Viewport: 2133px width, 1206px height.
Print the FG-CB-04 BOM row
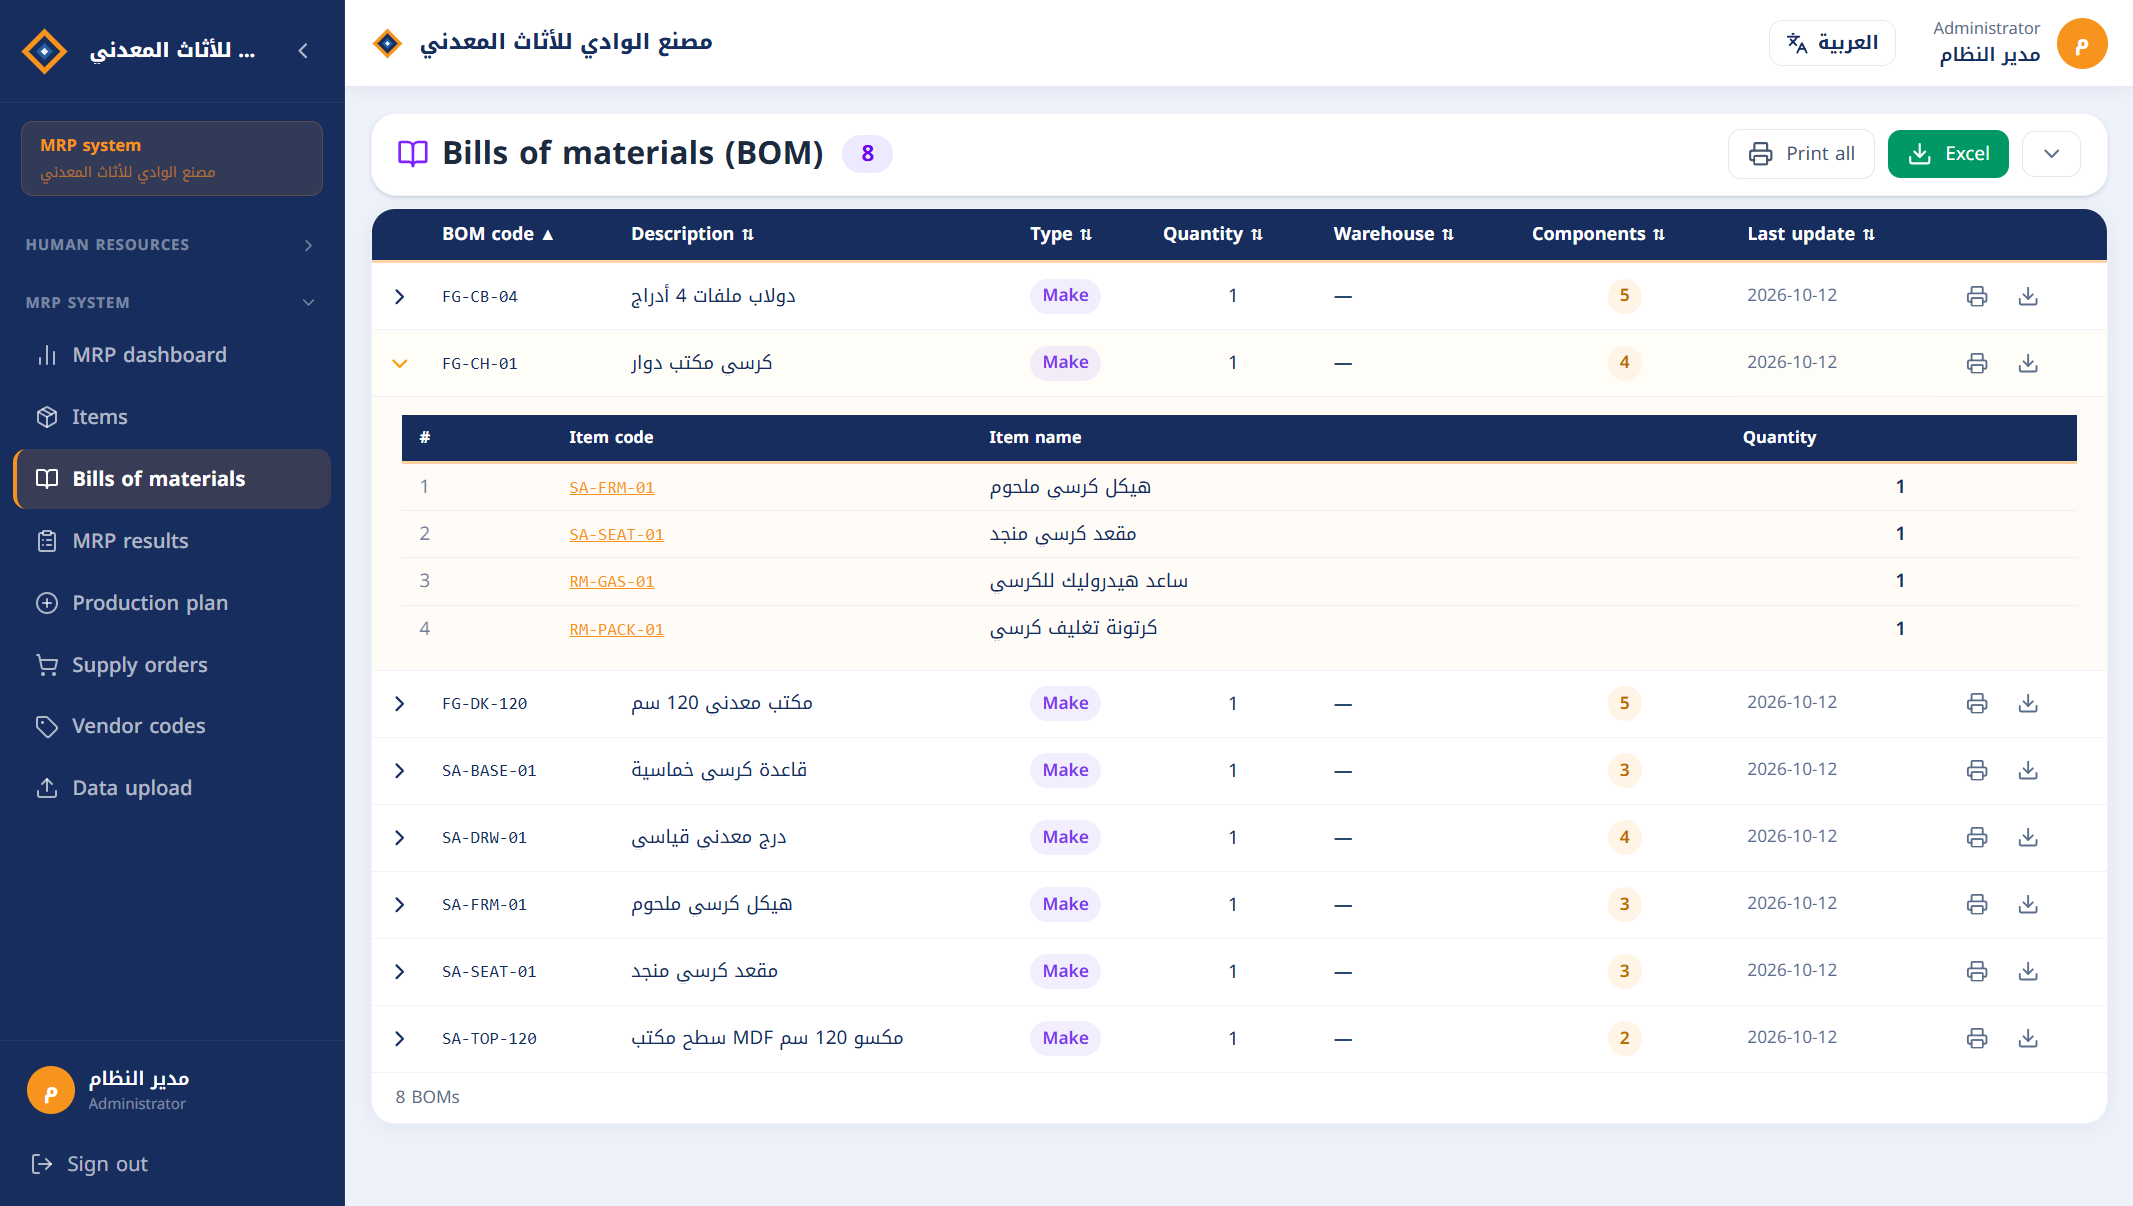click(1976, 296)
